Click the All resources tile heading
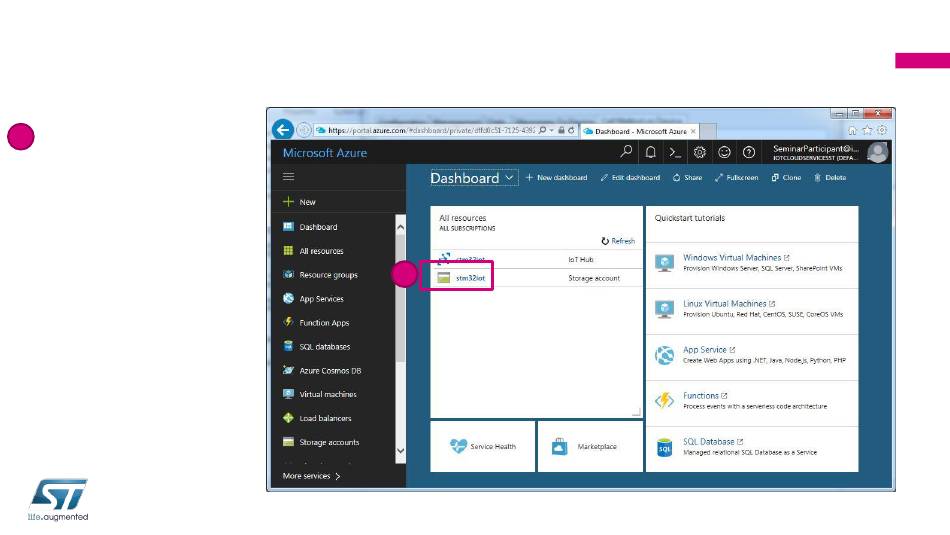 tap(462, 218)
